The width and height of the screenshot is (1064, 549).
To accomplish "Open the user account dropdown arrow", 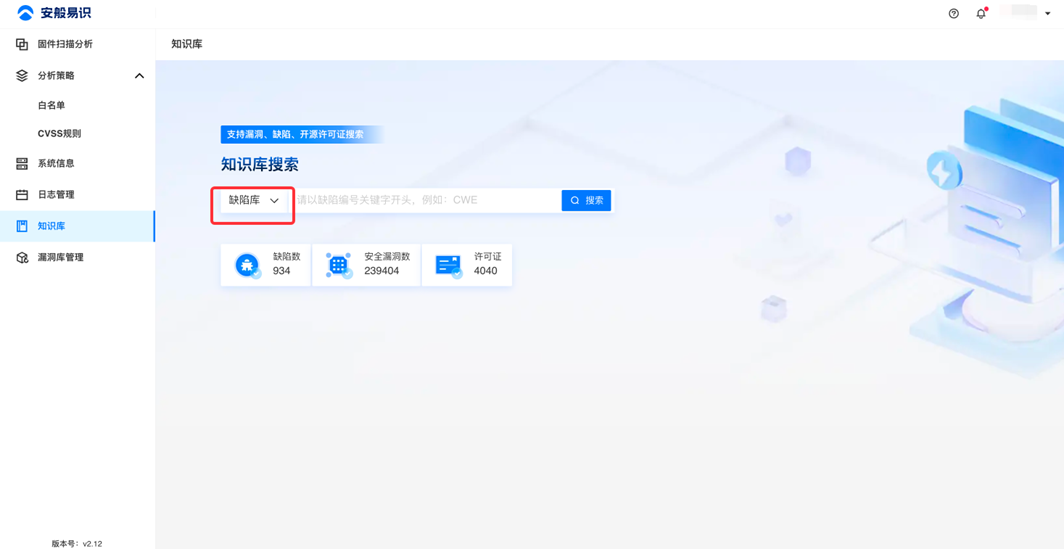I will (1048, 14).
